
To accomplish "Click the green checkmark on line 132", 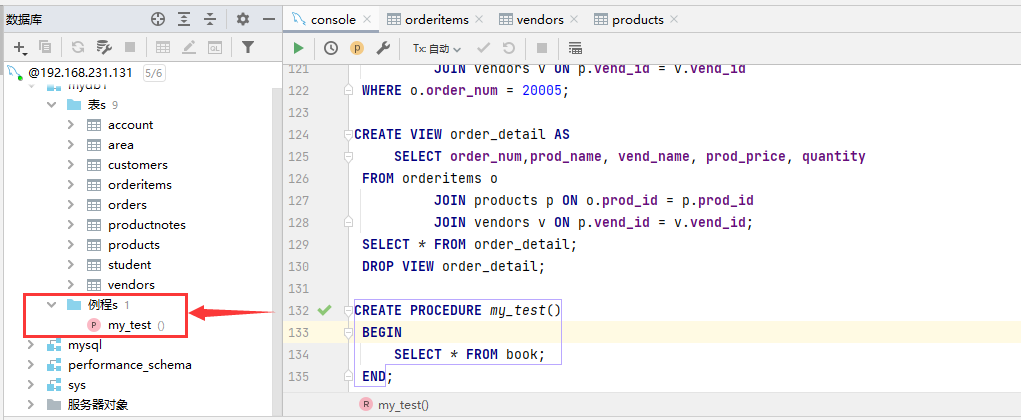I will click(324, 310).
